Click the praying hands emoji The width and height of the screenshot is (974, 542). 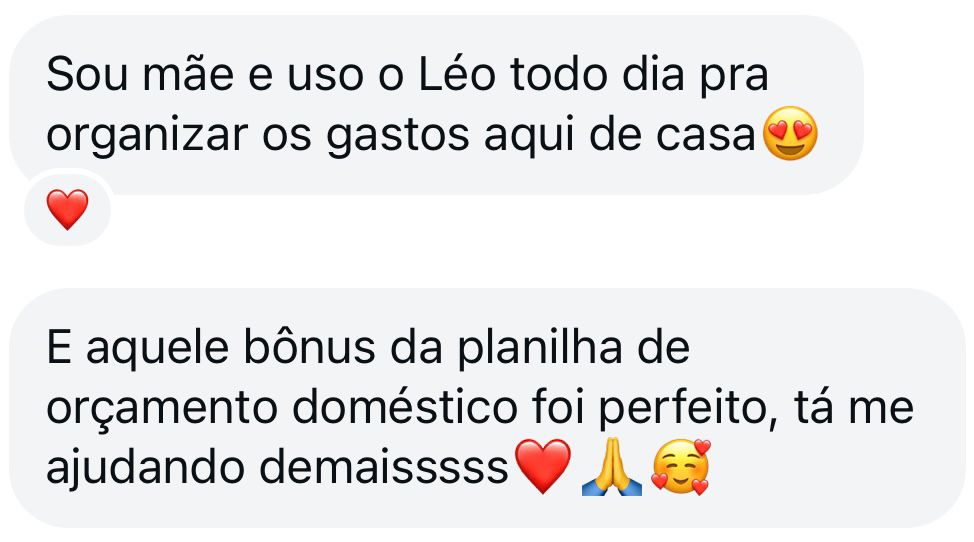tap(611, 466)
